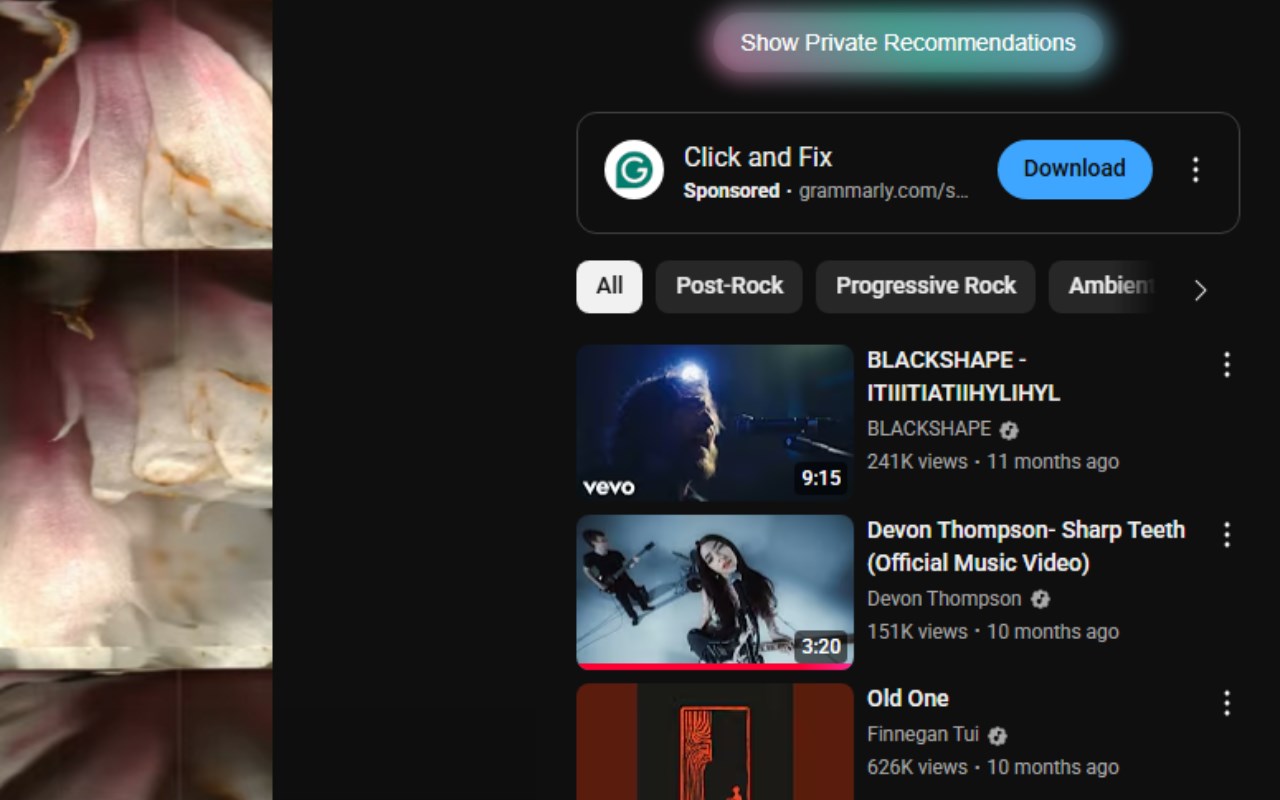Open more options for Sharp Teeth video
Image resolution: width=1280 pixels, height=800 pixels.
(x=1227, y=535)
